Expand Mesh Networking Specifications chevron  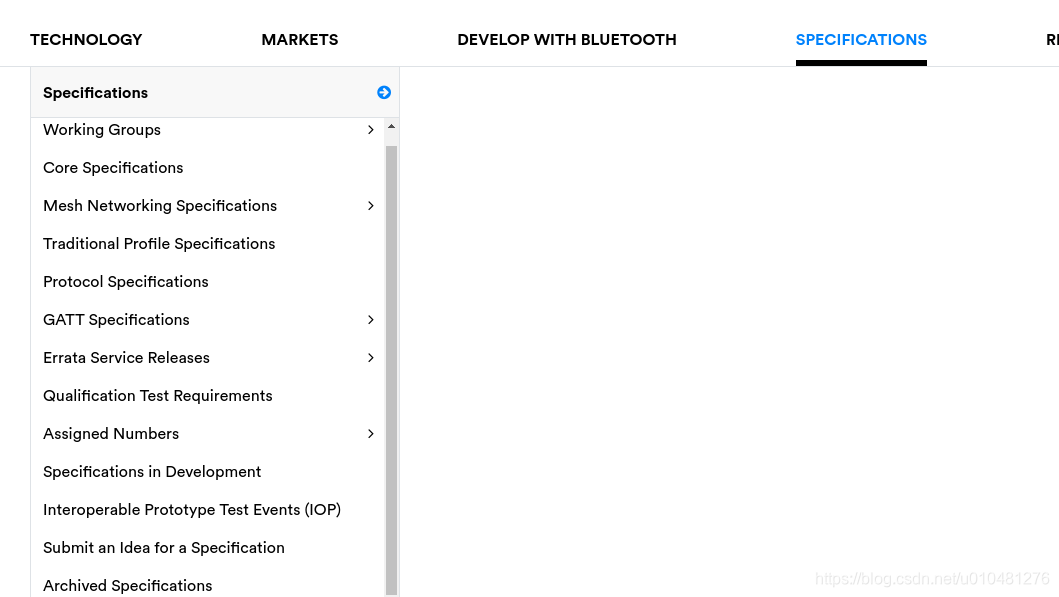pyautogui.click(x=371, y=205)
